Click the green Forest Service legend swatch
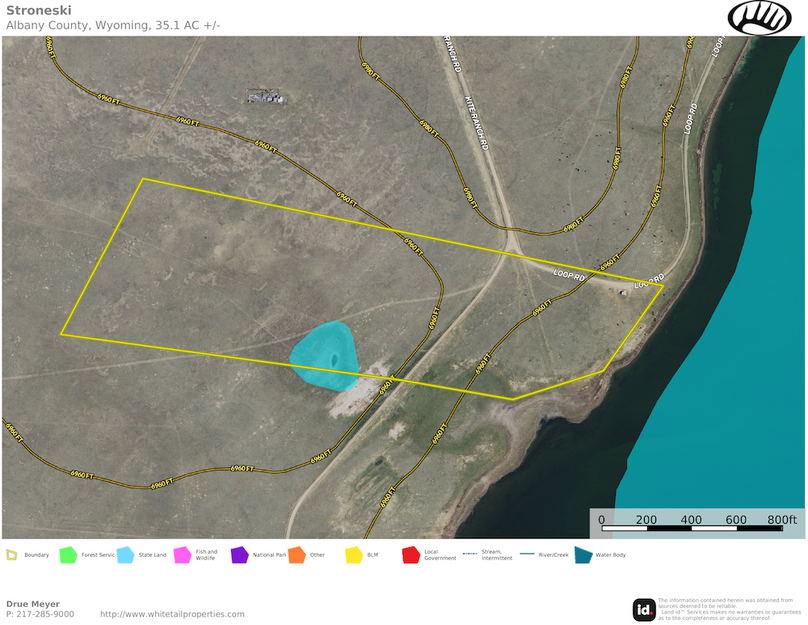Screen dimensions: 808x625 click(x=68, y=554)
